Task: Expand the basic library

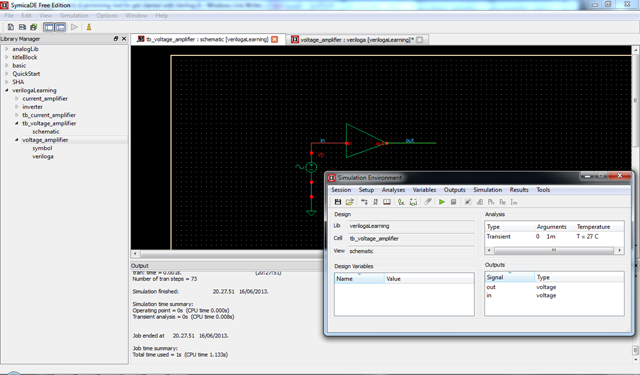Action: 7,65
